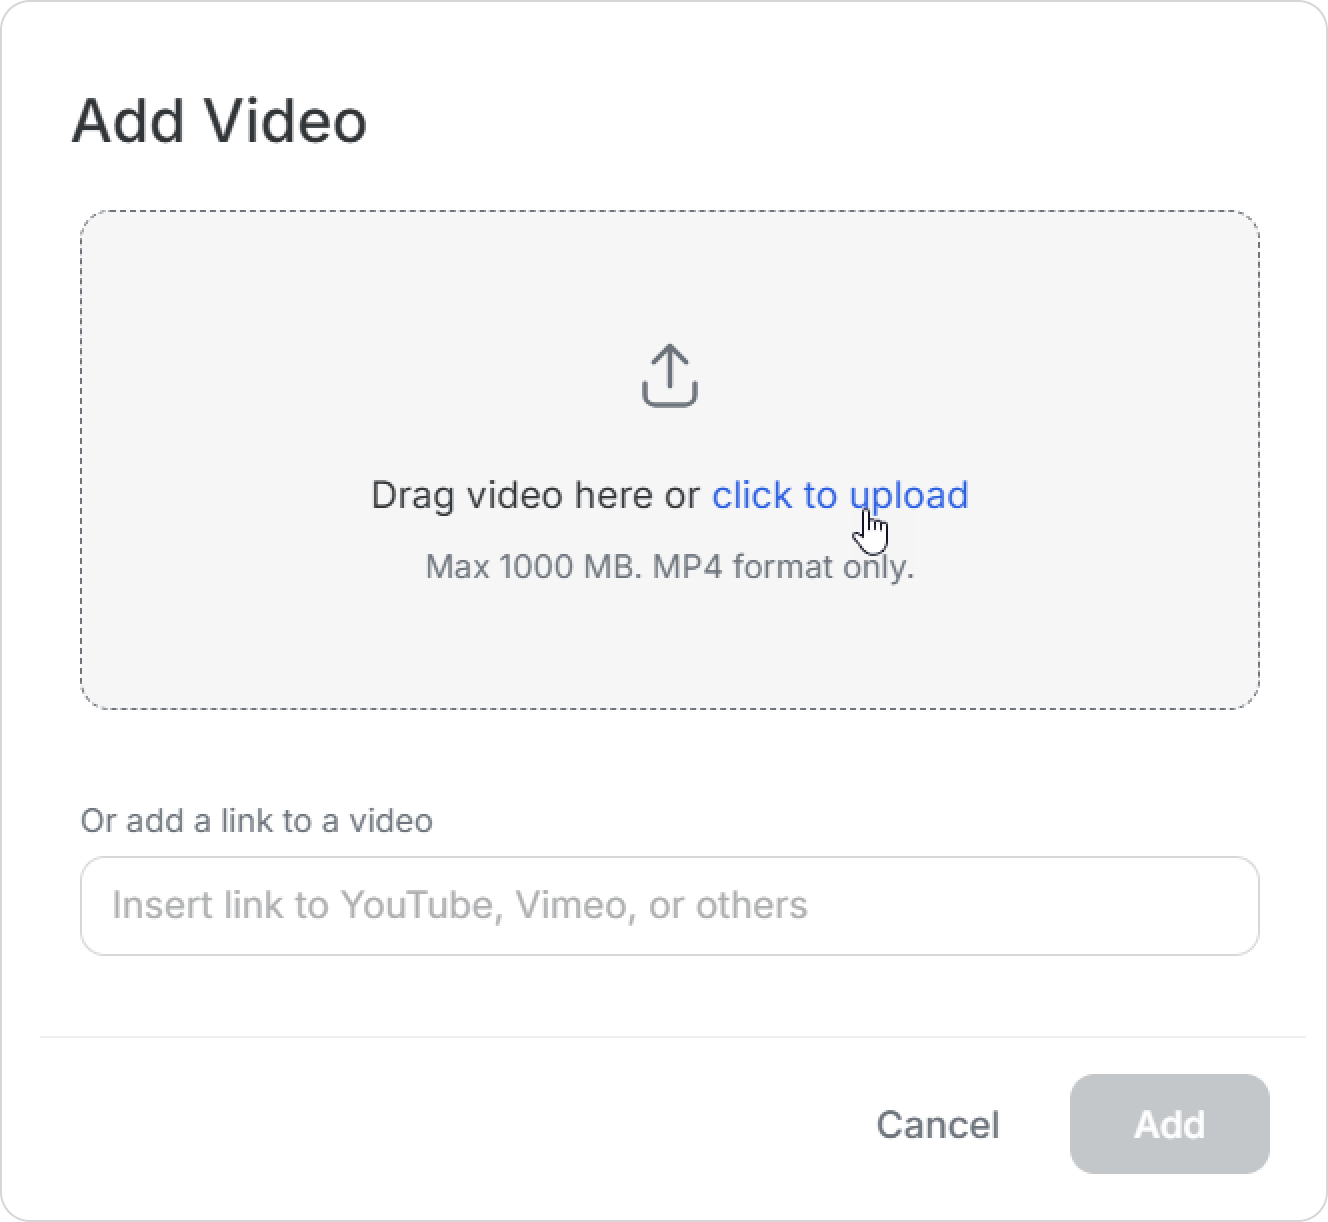Click the "Add Video" dialog title
The height and width of the screenshot is (1222, 1328).
(x=219, y=121)
